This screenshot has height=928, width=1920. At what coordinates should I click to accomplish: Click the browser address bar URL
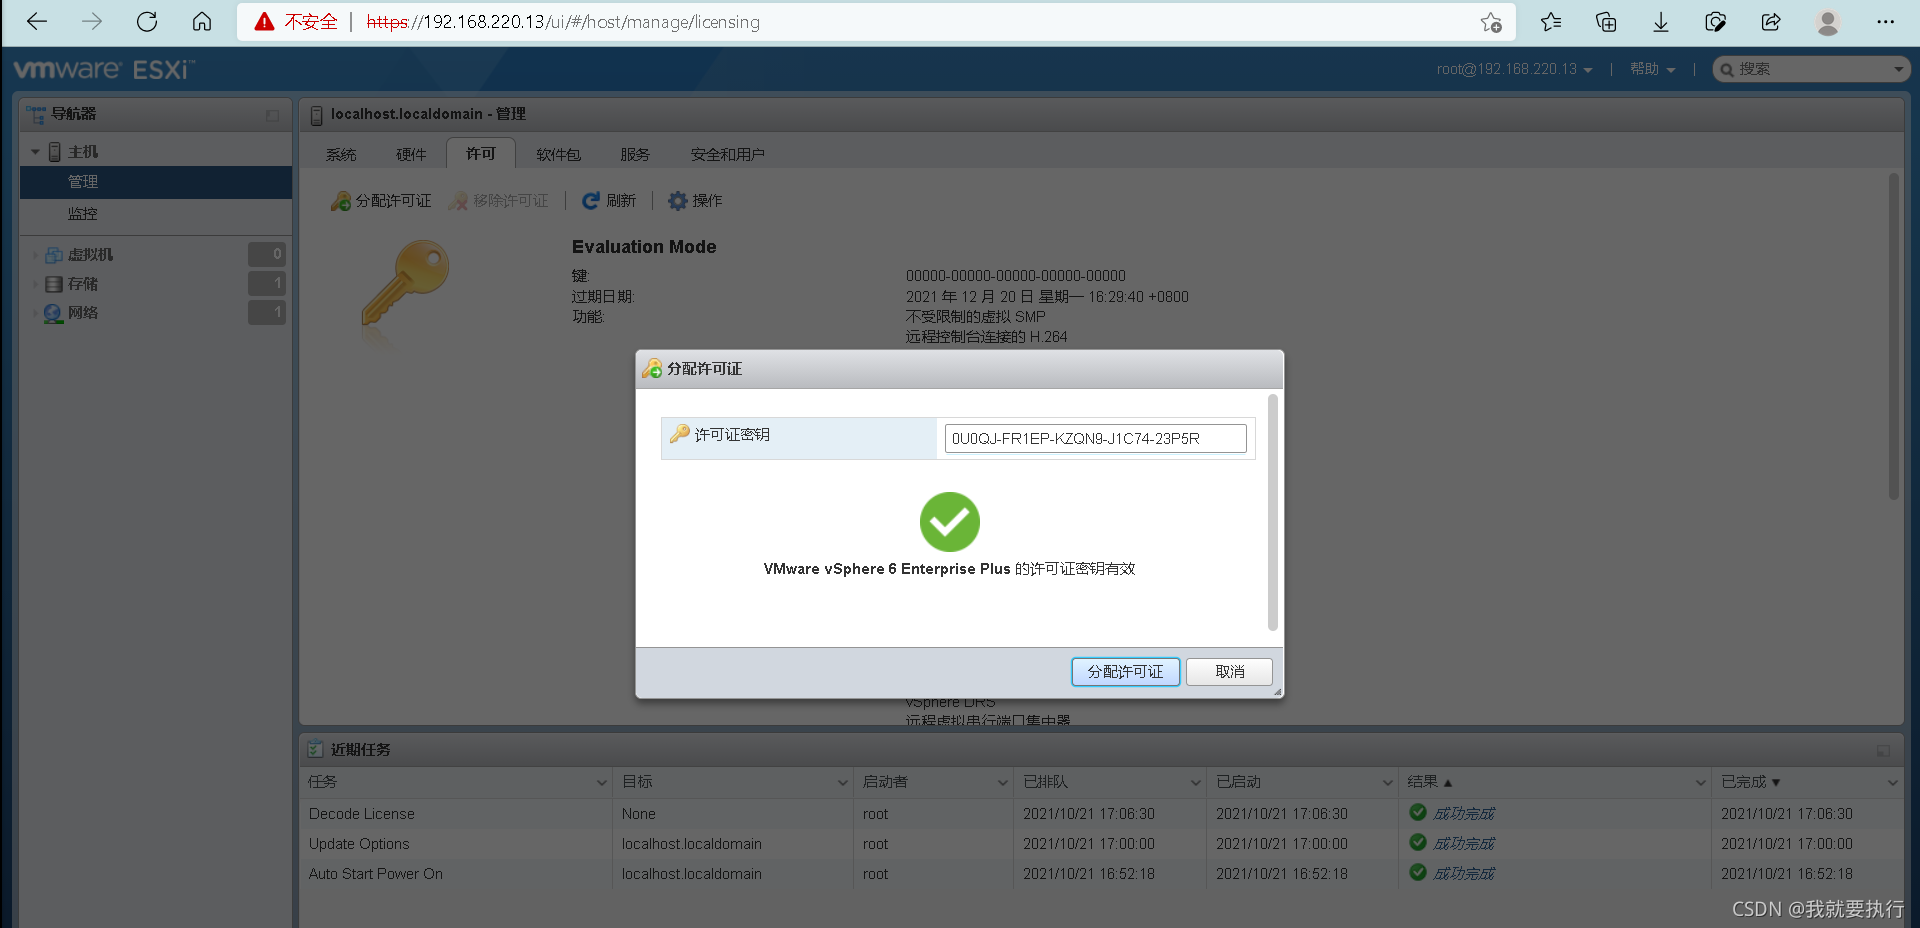[x=563, y=22]
